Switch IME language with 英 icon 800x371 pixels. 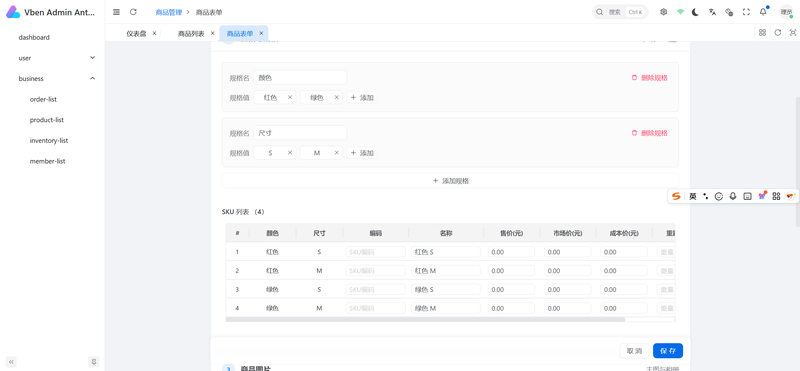tap(692, 196)
